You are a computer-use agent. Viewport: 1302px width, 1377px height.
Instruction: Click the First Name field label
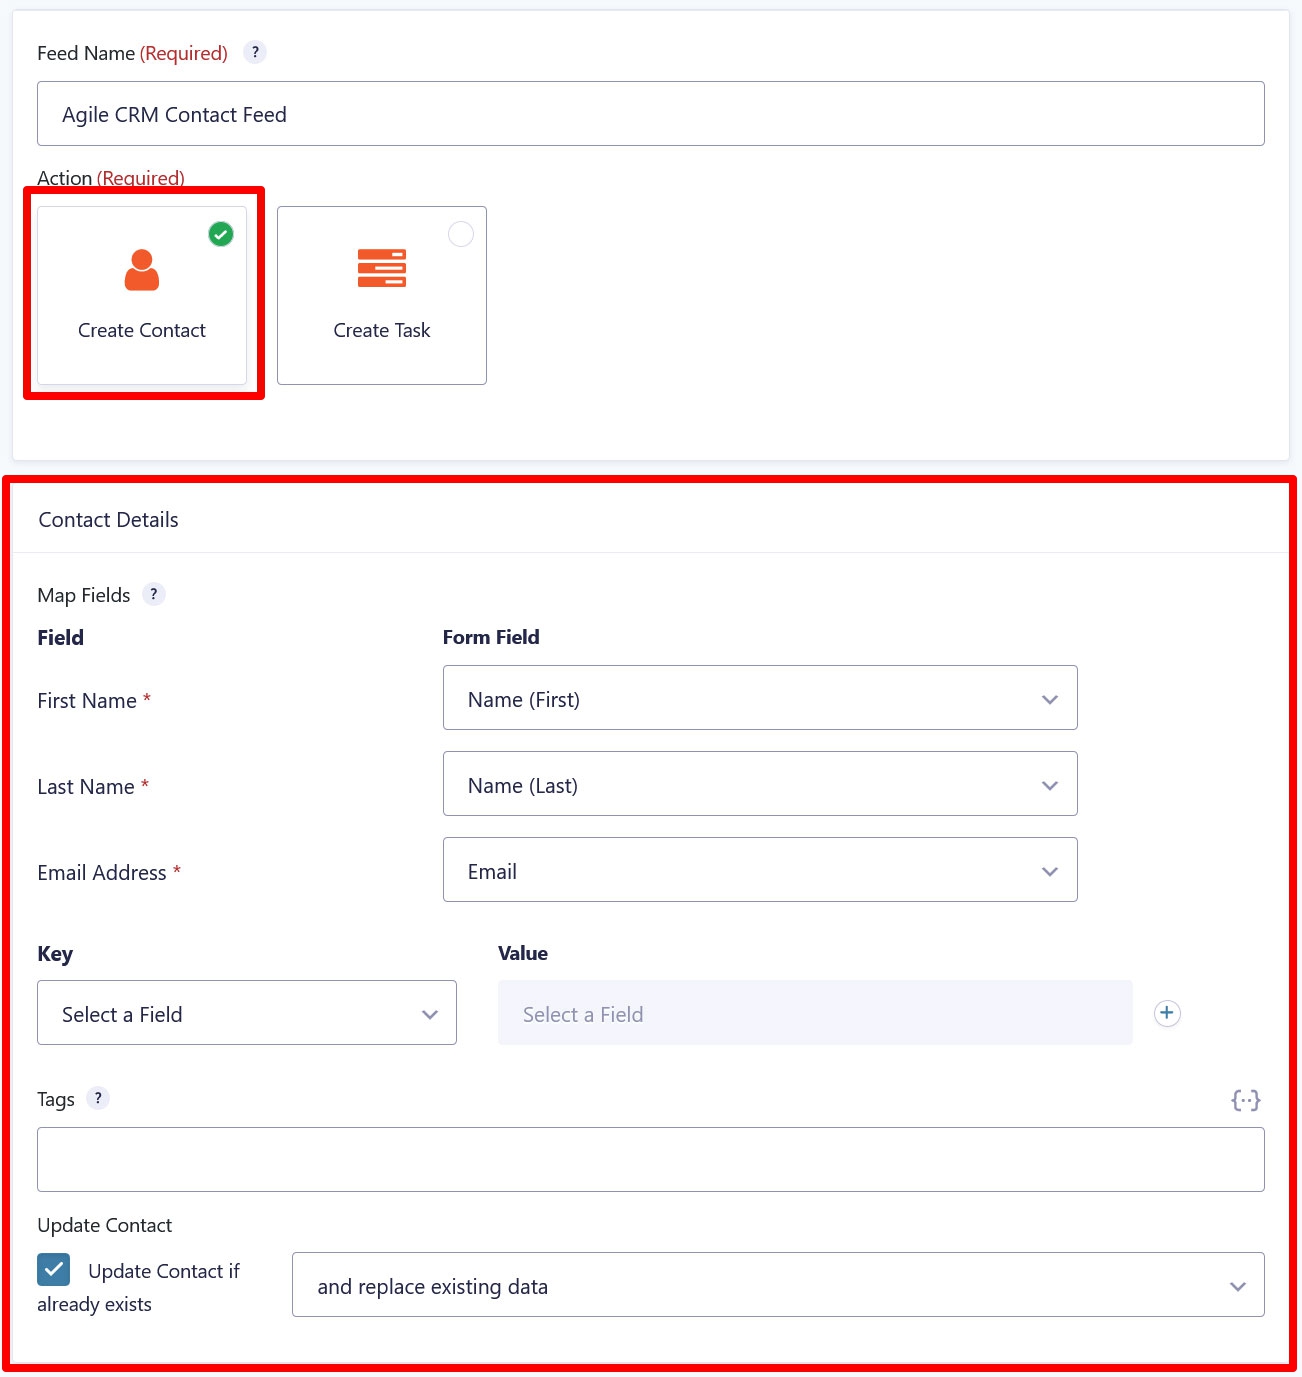87,701
